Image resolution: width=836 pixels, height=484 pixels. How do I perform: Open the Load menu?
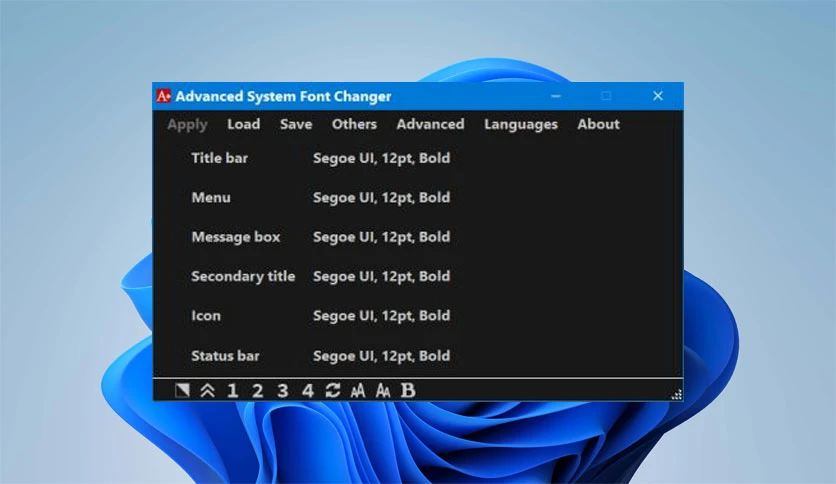[x=244, y=124]
